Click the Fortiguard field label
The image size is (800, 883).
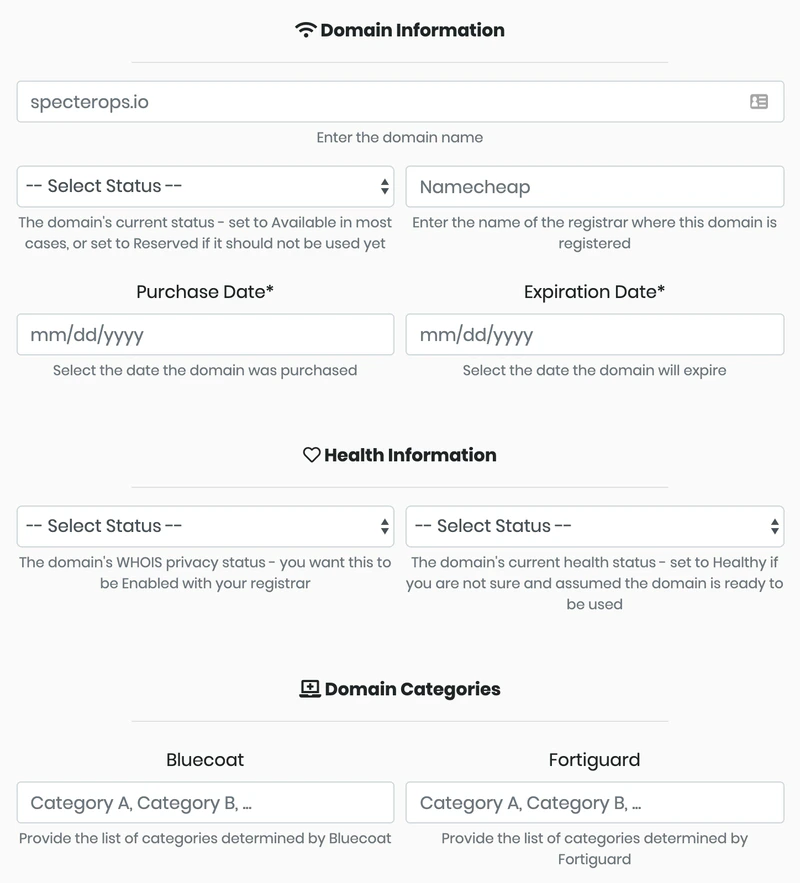coord(594,760)
